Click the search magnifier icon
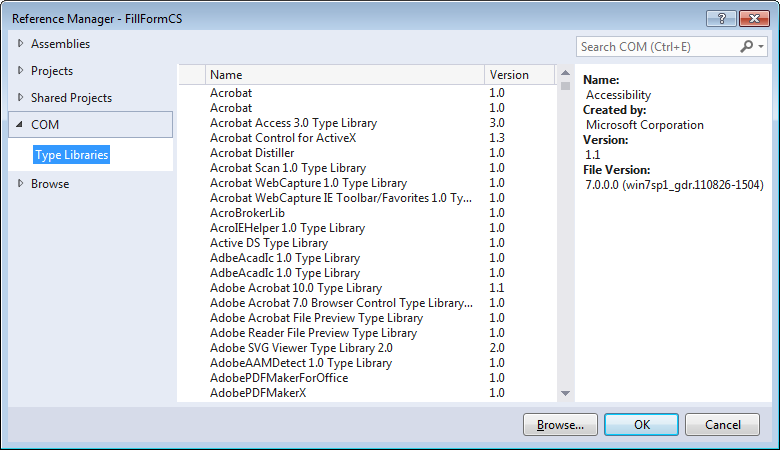 746,47
